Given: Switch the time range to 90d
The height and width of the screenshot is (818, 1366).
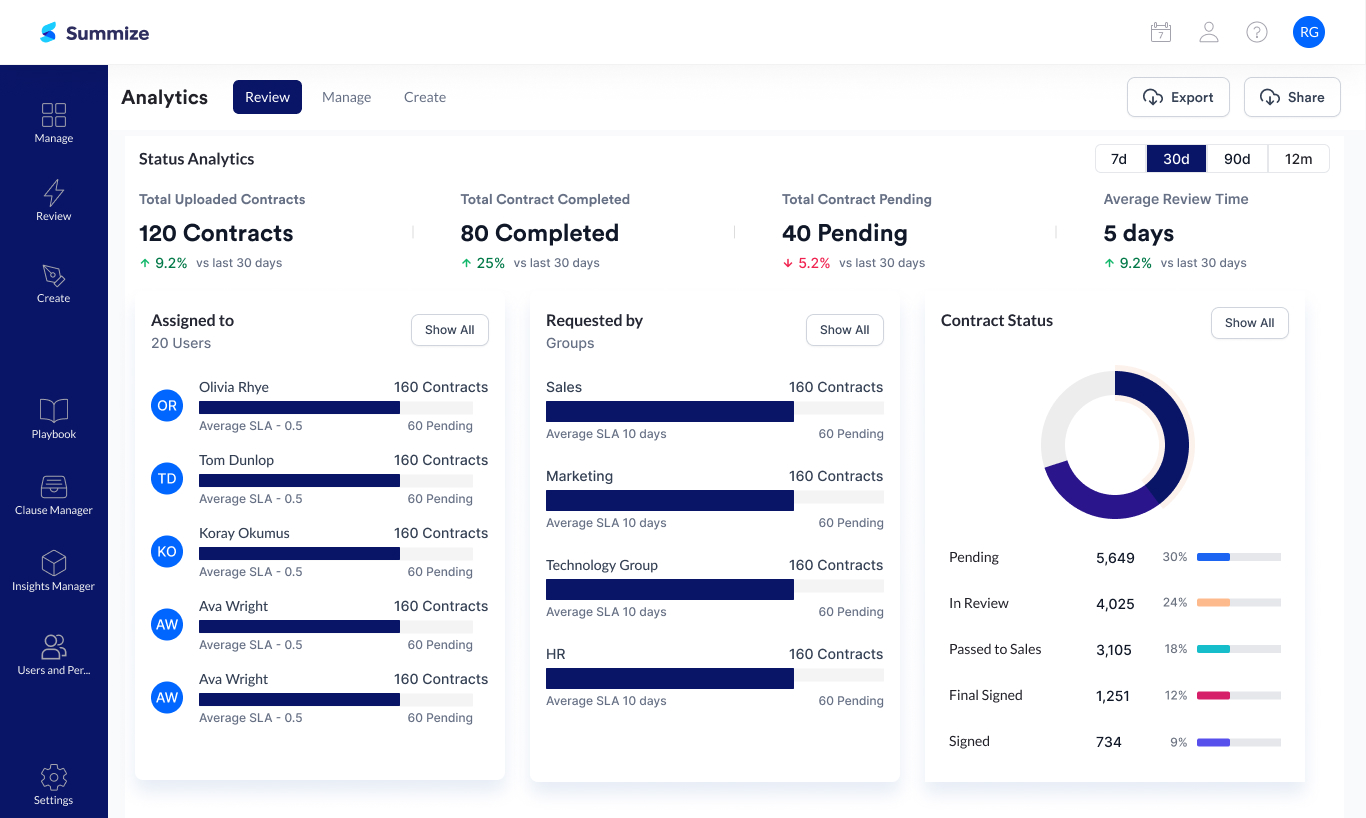Looking at the screenshot, I should click(x=1237, y=159).
